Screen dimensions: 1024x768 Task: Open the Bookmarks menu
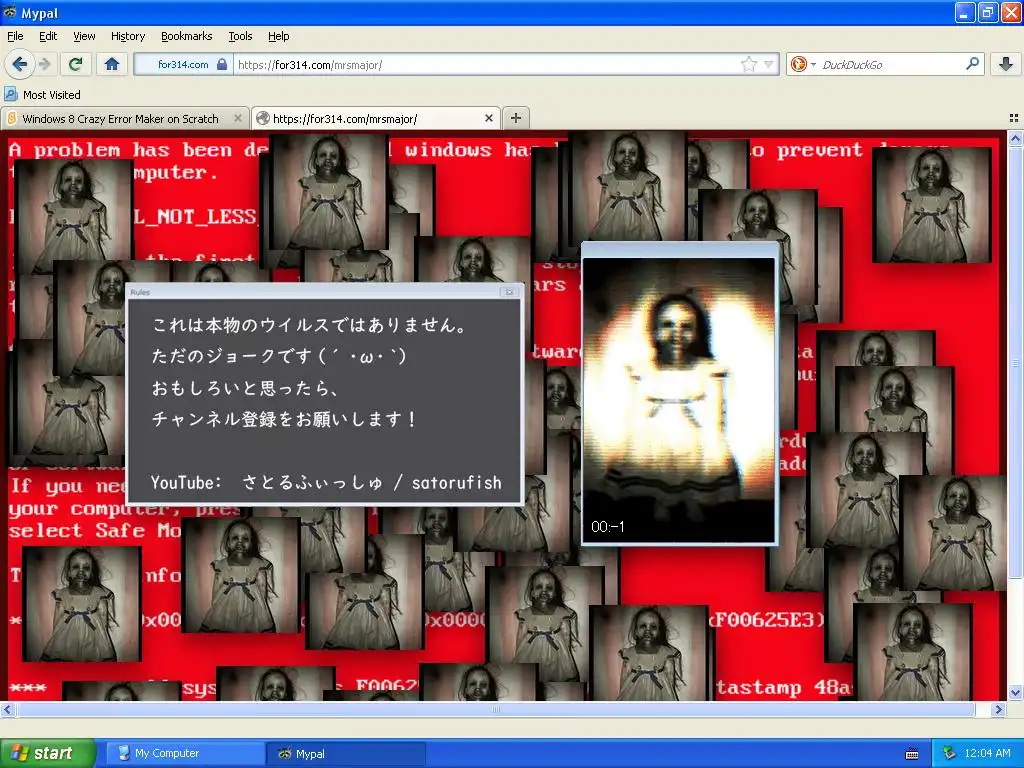187,36
